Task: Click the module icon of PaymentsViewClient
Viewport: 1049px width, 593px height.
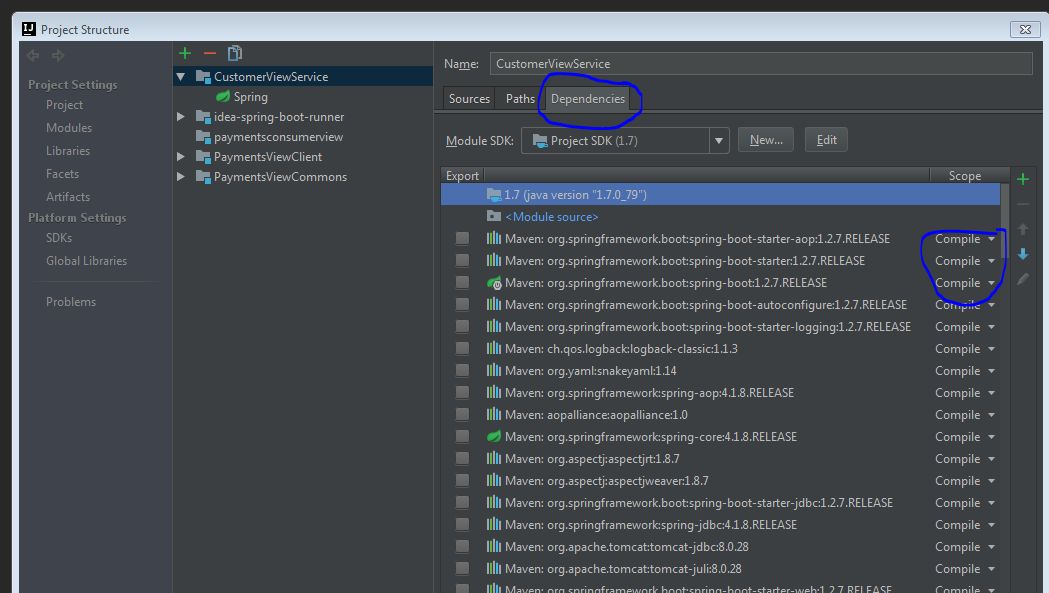Action: coord(203,157)
